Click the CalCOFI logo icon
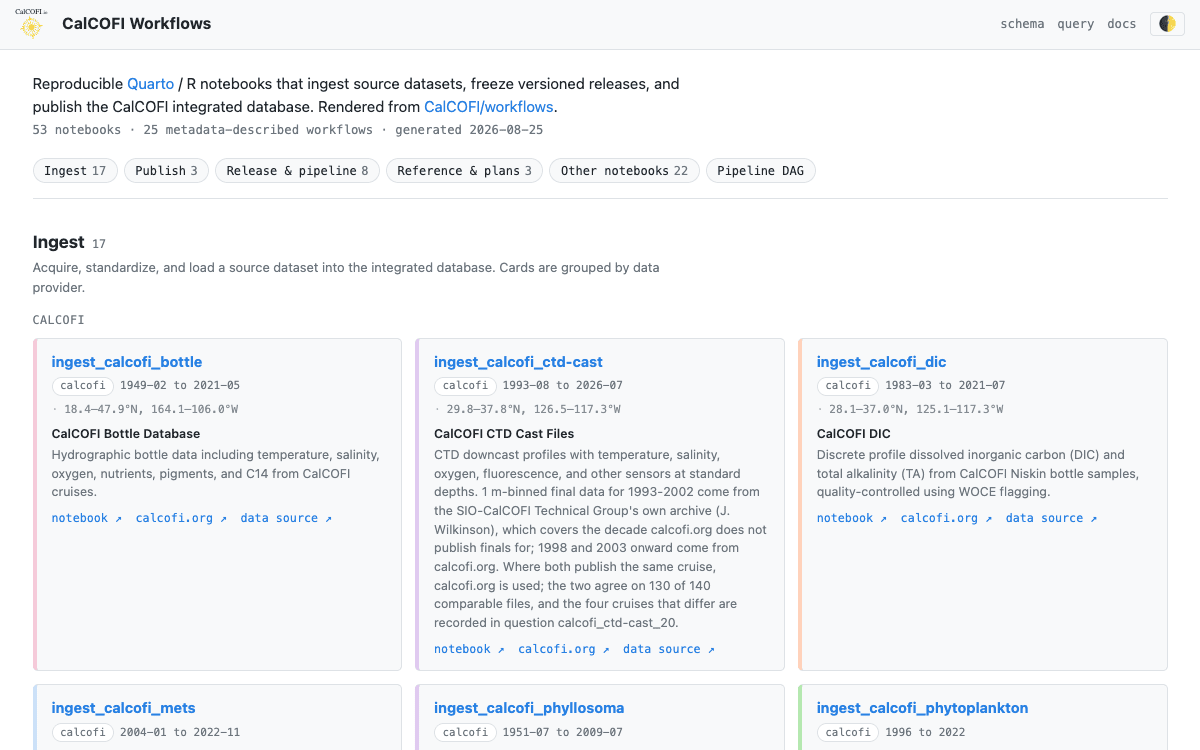 31,24
